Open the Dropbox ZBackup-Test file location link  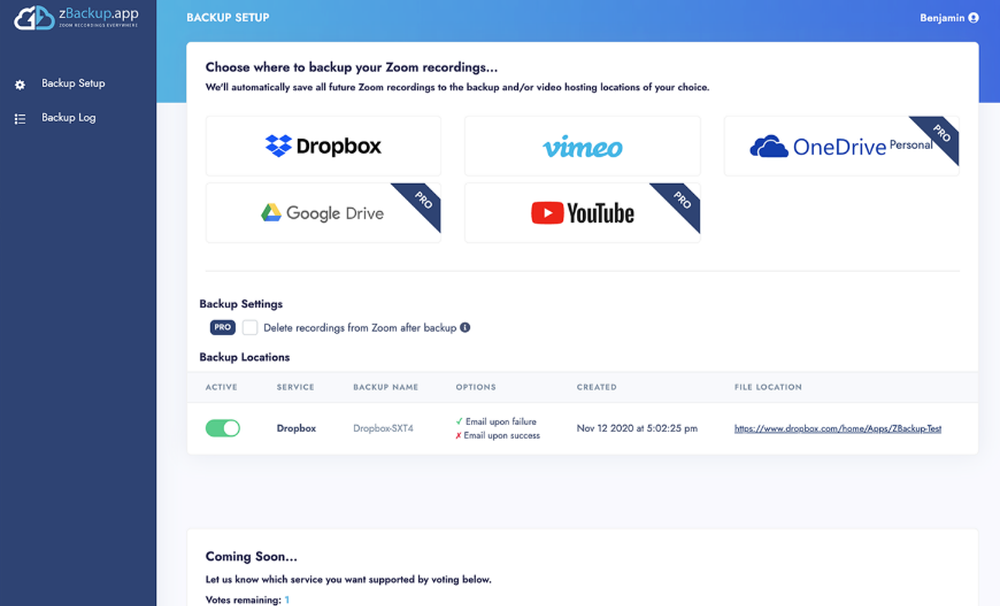pyautogui.click(x=837, y=427)
